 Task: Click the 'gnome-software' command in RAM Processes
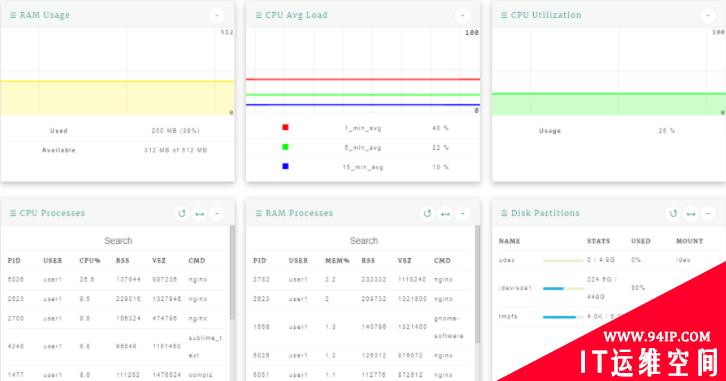tap(448, 327)
